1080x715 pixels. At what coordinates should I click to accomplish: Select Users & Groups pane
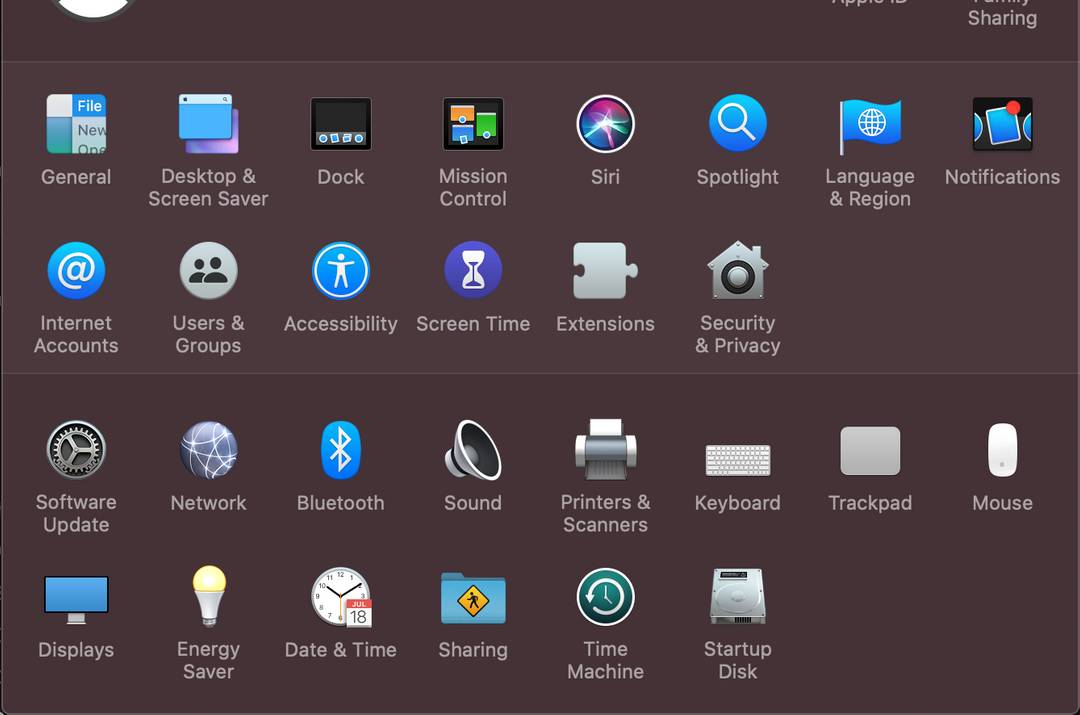pyautogui.click(x=208, y=270)
